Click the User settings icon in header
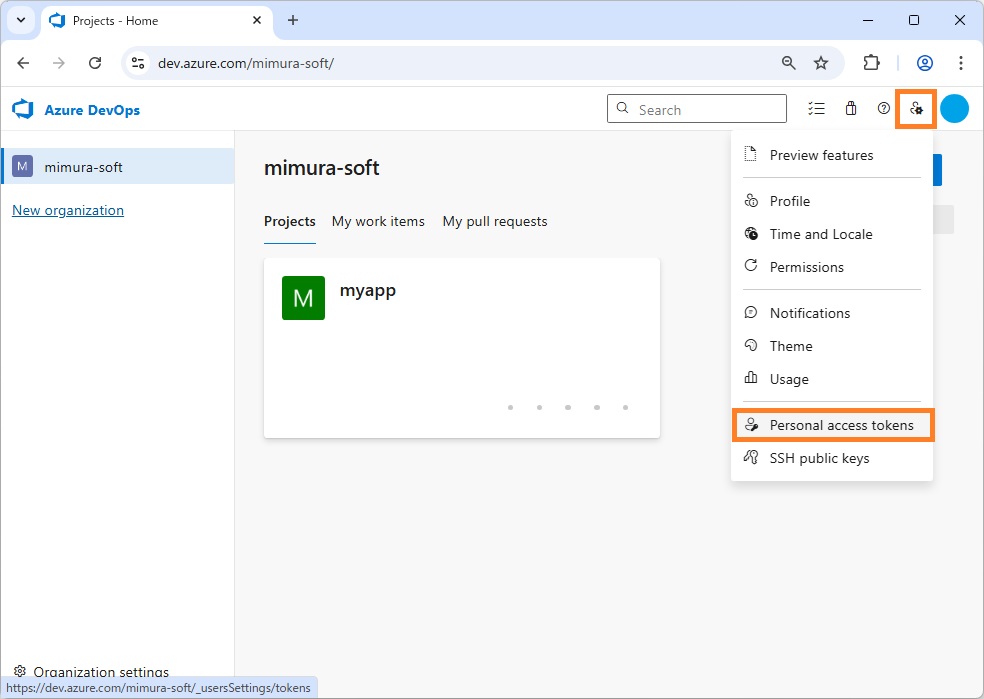Screen dimensions: 984x699 click(x=916, y=109)
